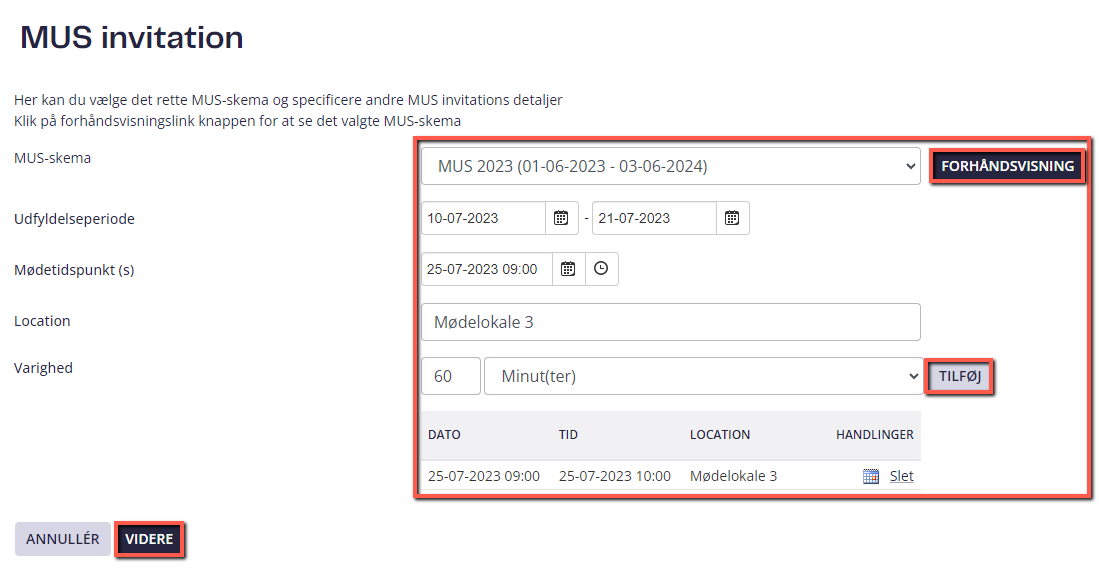The width and height of the screenshot is (1099, 572).
Task: Click the Forhåndsvisning button
Action: (x=1007, y=166)
